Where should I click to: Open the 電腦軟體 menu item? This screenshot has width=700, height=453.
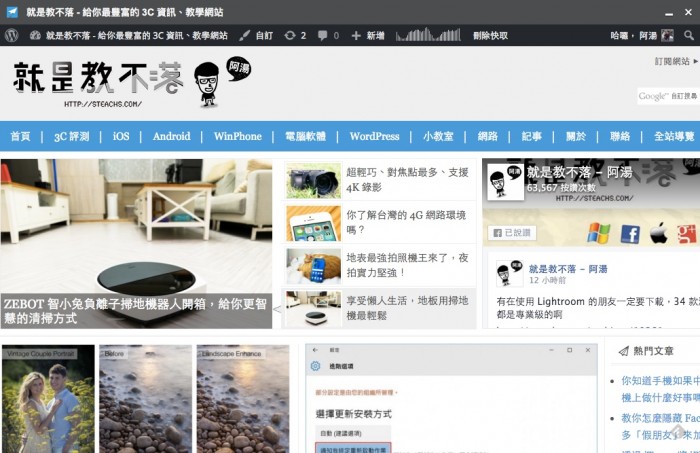pyautogui.click(x=305, y=136)
